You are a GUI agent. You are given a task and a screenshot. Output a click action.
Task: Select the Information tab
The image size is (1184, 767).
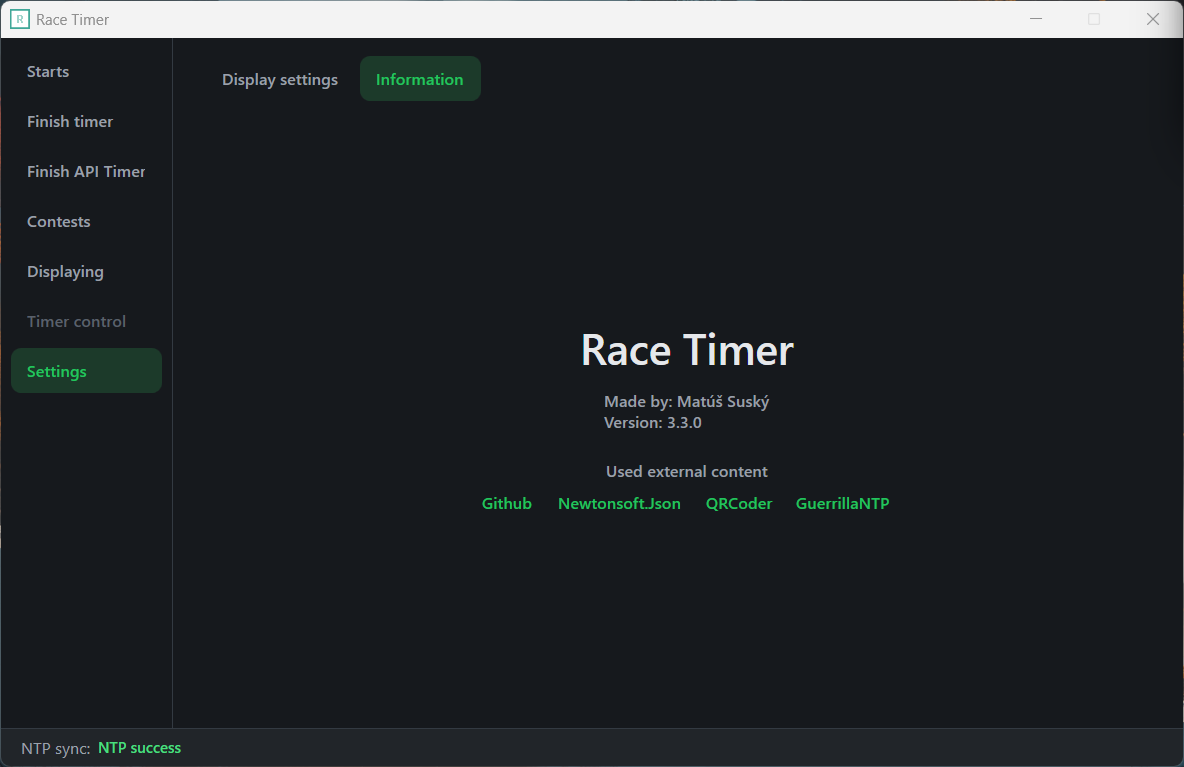click(420, 79)
